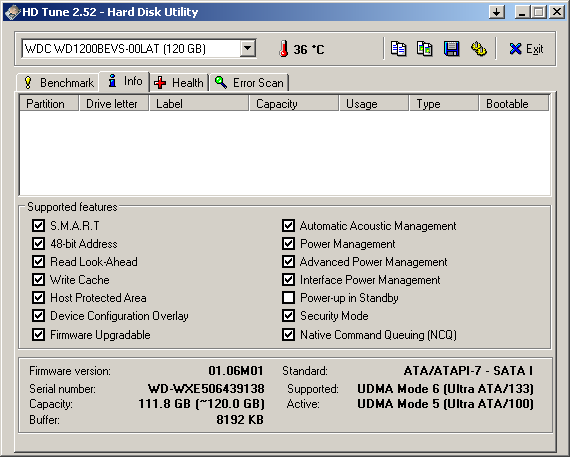Click the HD Tune title bar icon
The width and height of the screenshot is (570, 457).
pos(12,12)
